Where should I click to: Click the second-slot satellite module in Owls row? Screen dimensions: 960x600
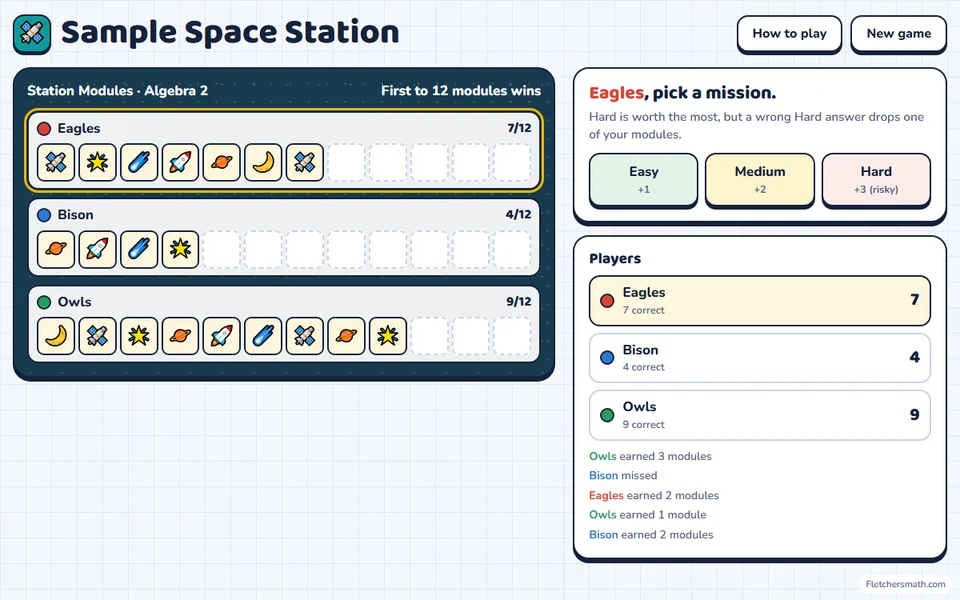[x=97, y=336]
